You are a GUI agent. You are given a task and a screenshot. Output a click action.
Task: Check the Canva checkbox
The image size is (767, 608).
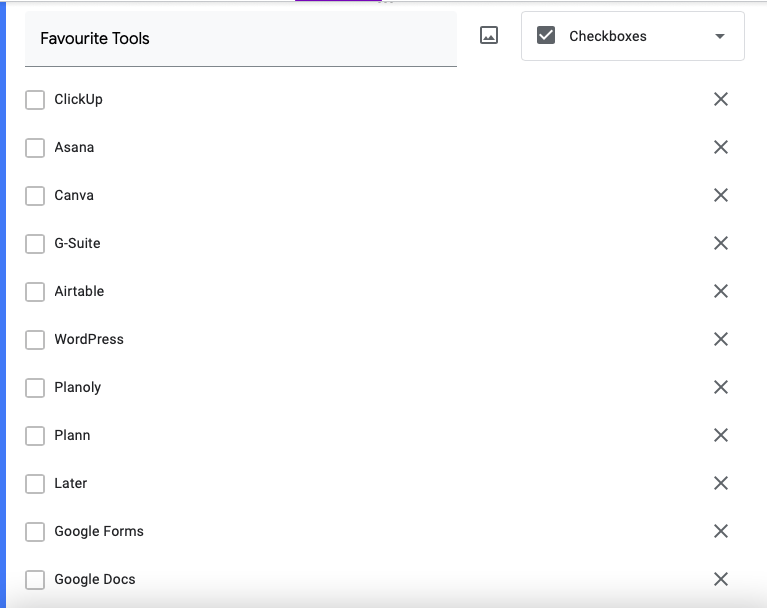pos(35,196)
